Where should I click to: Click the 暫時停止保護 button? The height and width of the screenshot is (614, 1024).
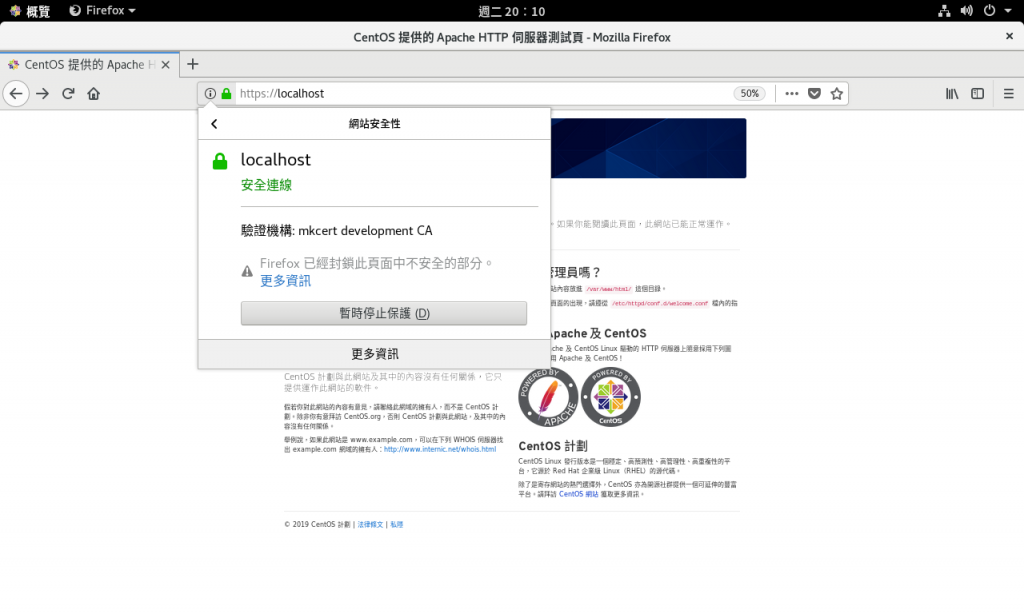tap(383, 313)
